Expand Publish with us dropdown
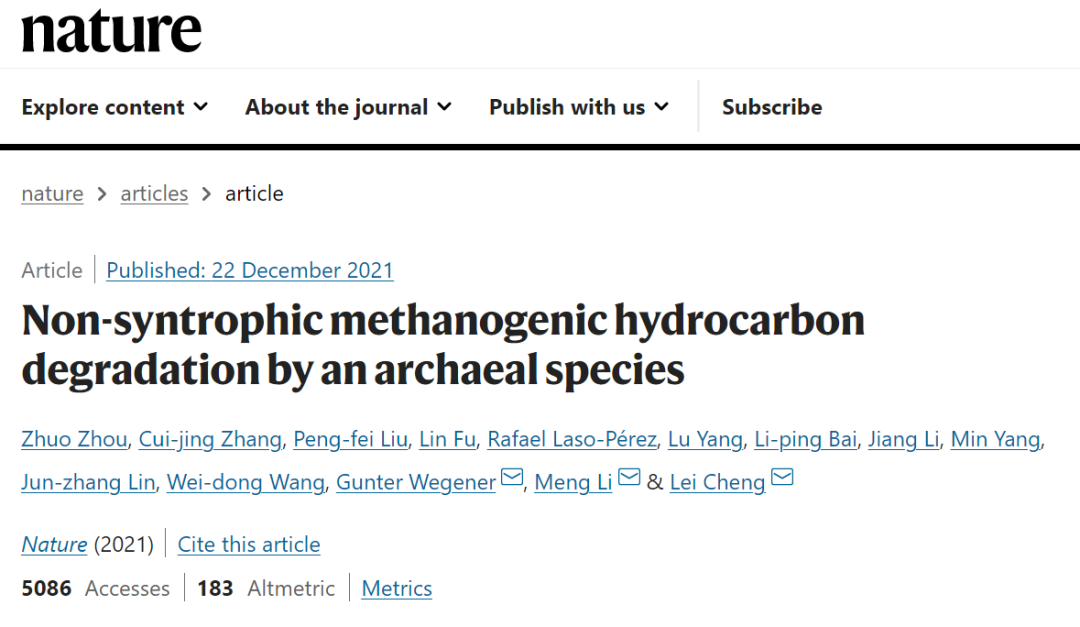1080x627 pixels. coord(578,107)
